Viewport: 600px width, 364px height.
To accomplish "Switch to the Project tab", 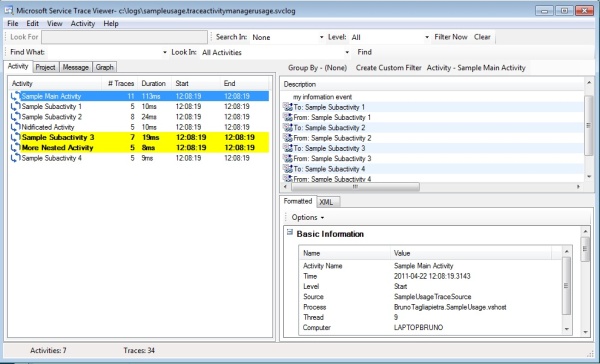I will (x=46, y=67).
